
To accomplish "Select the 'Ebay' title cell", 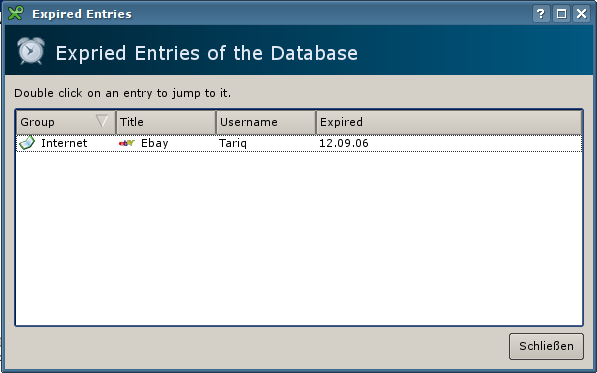I will pyautogui.click(x=166, y=143).
